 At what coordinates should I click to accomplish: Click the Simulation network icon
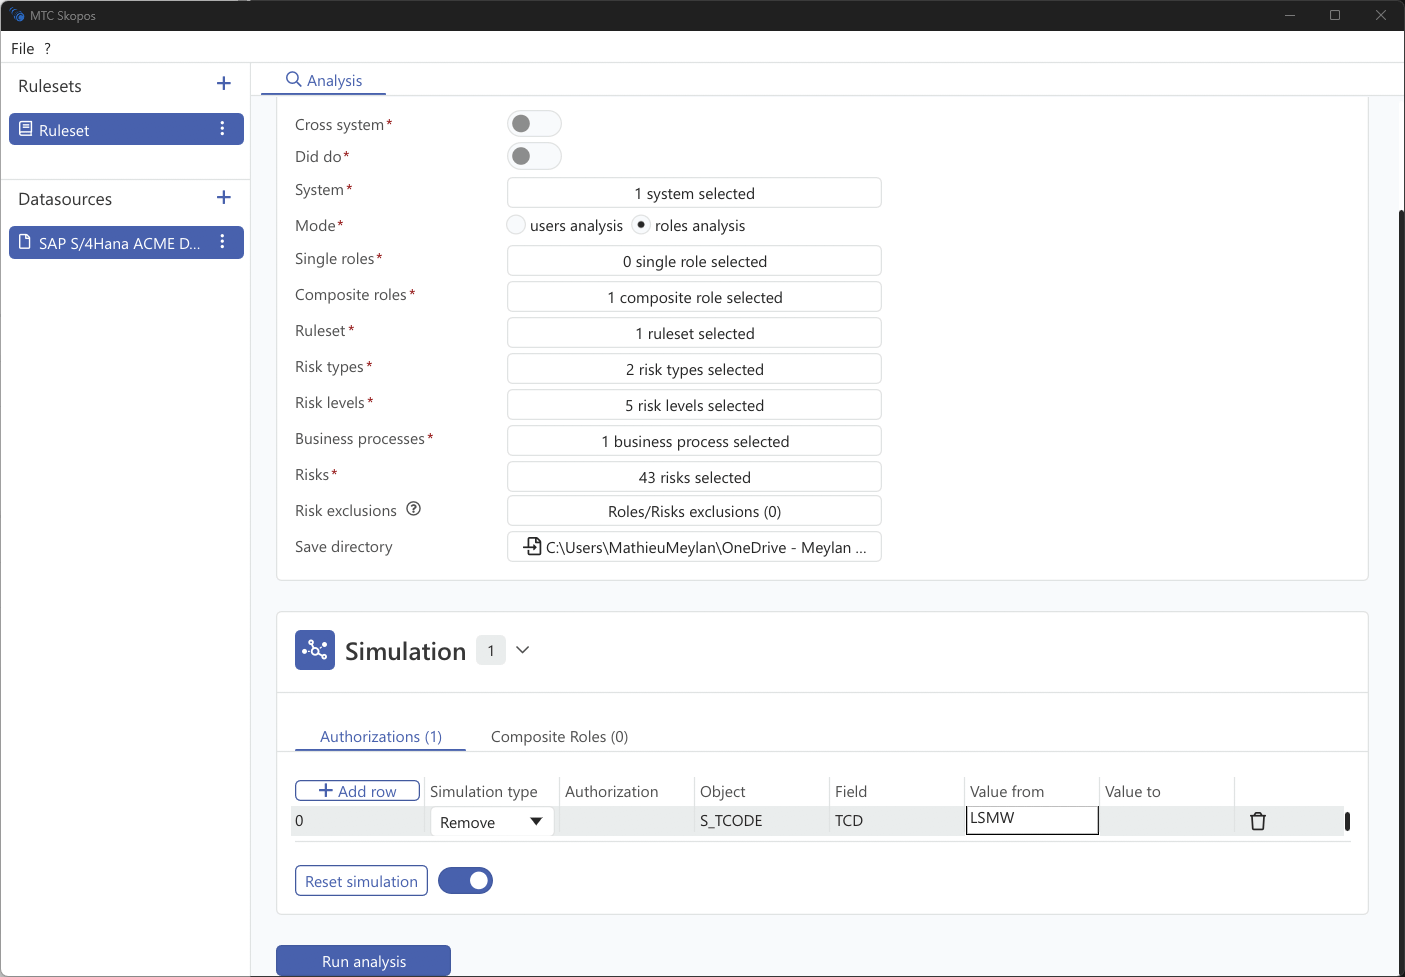click(315, 650)
